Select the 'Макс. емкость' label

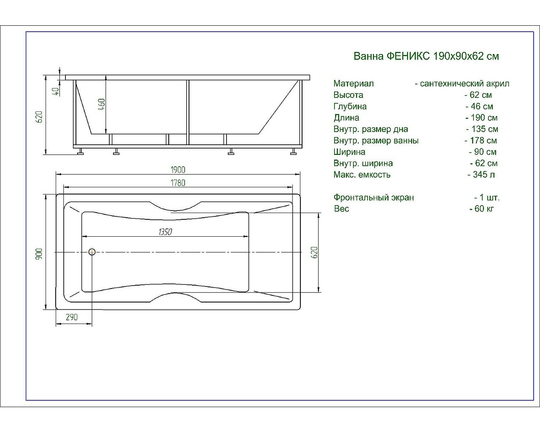tap(362, 175)
